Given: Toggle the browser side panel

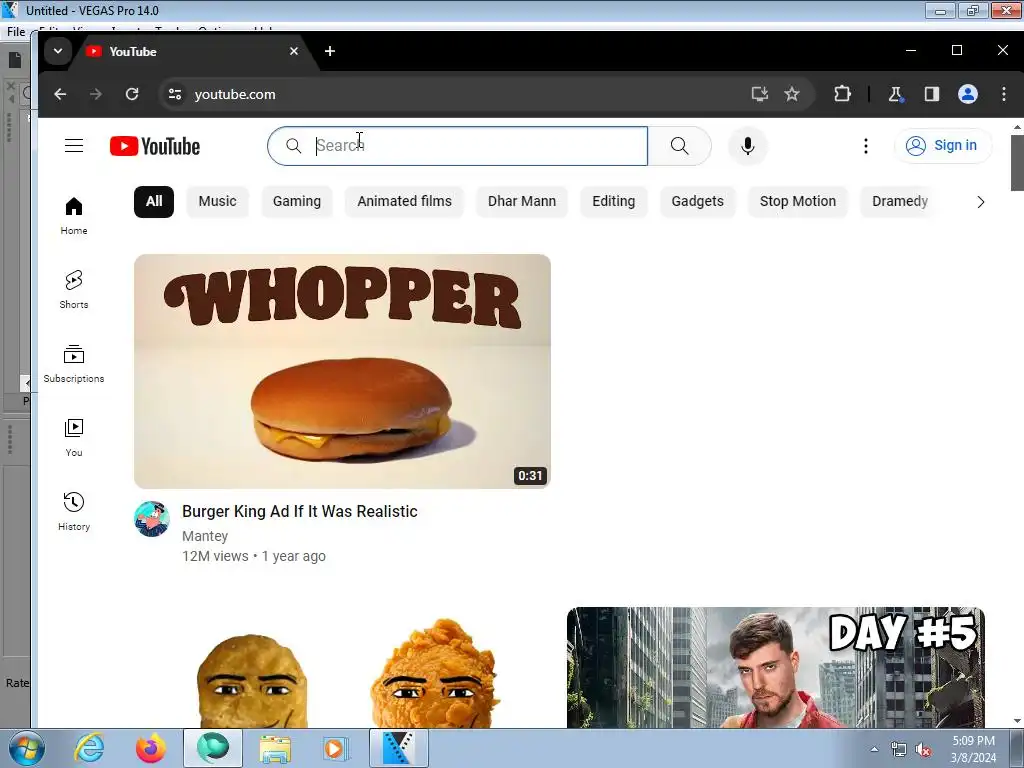Looking at the screenshot, I should point(932,94).
